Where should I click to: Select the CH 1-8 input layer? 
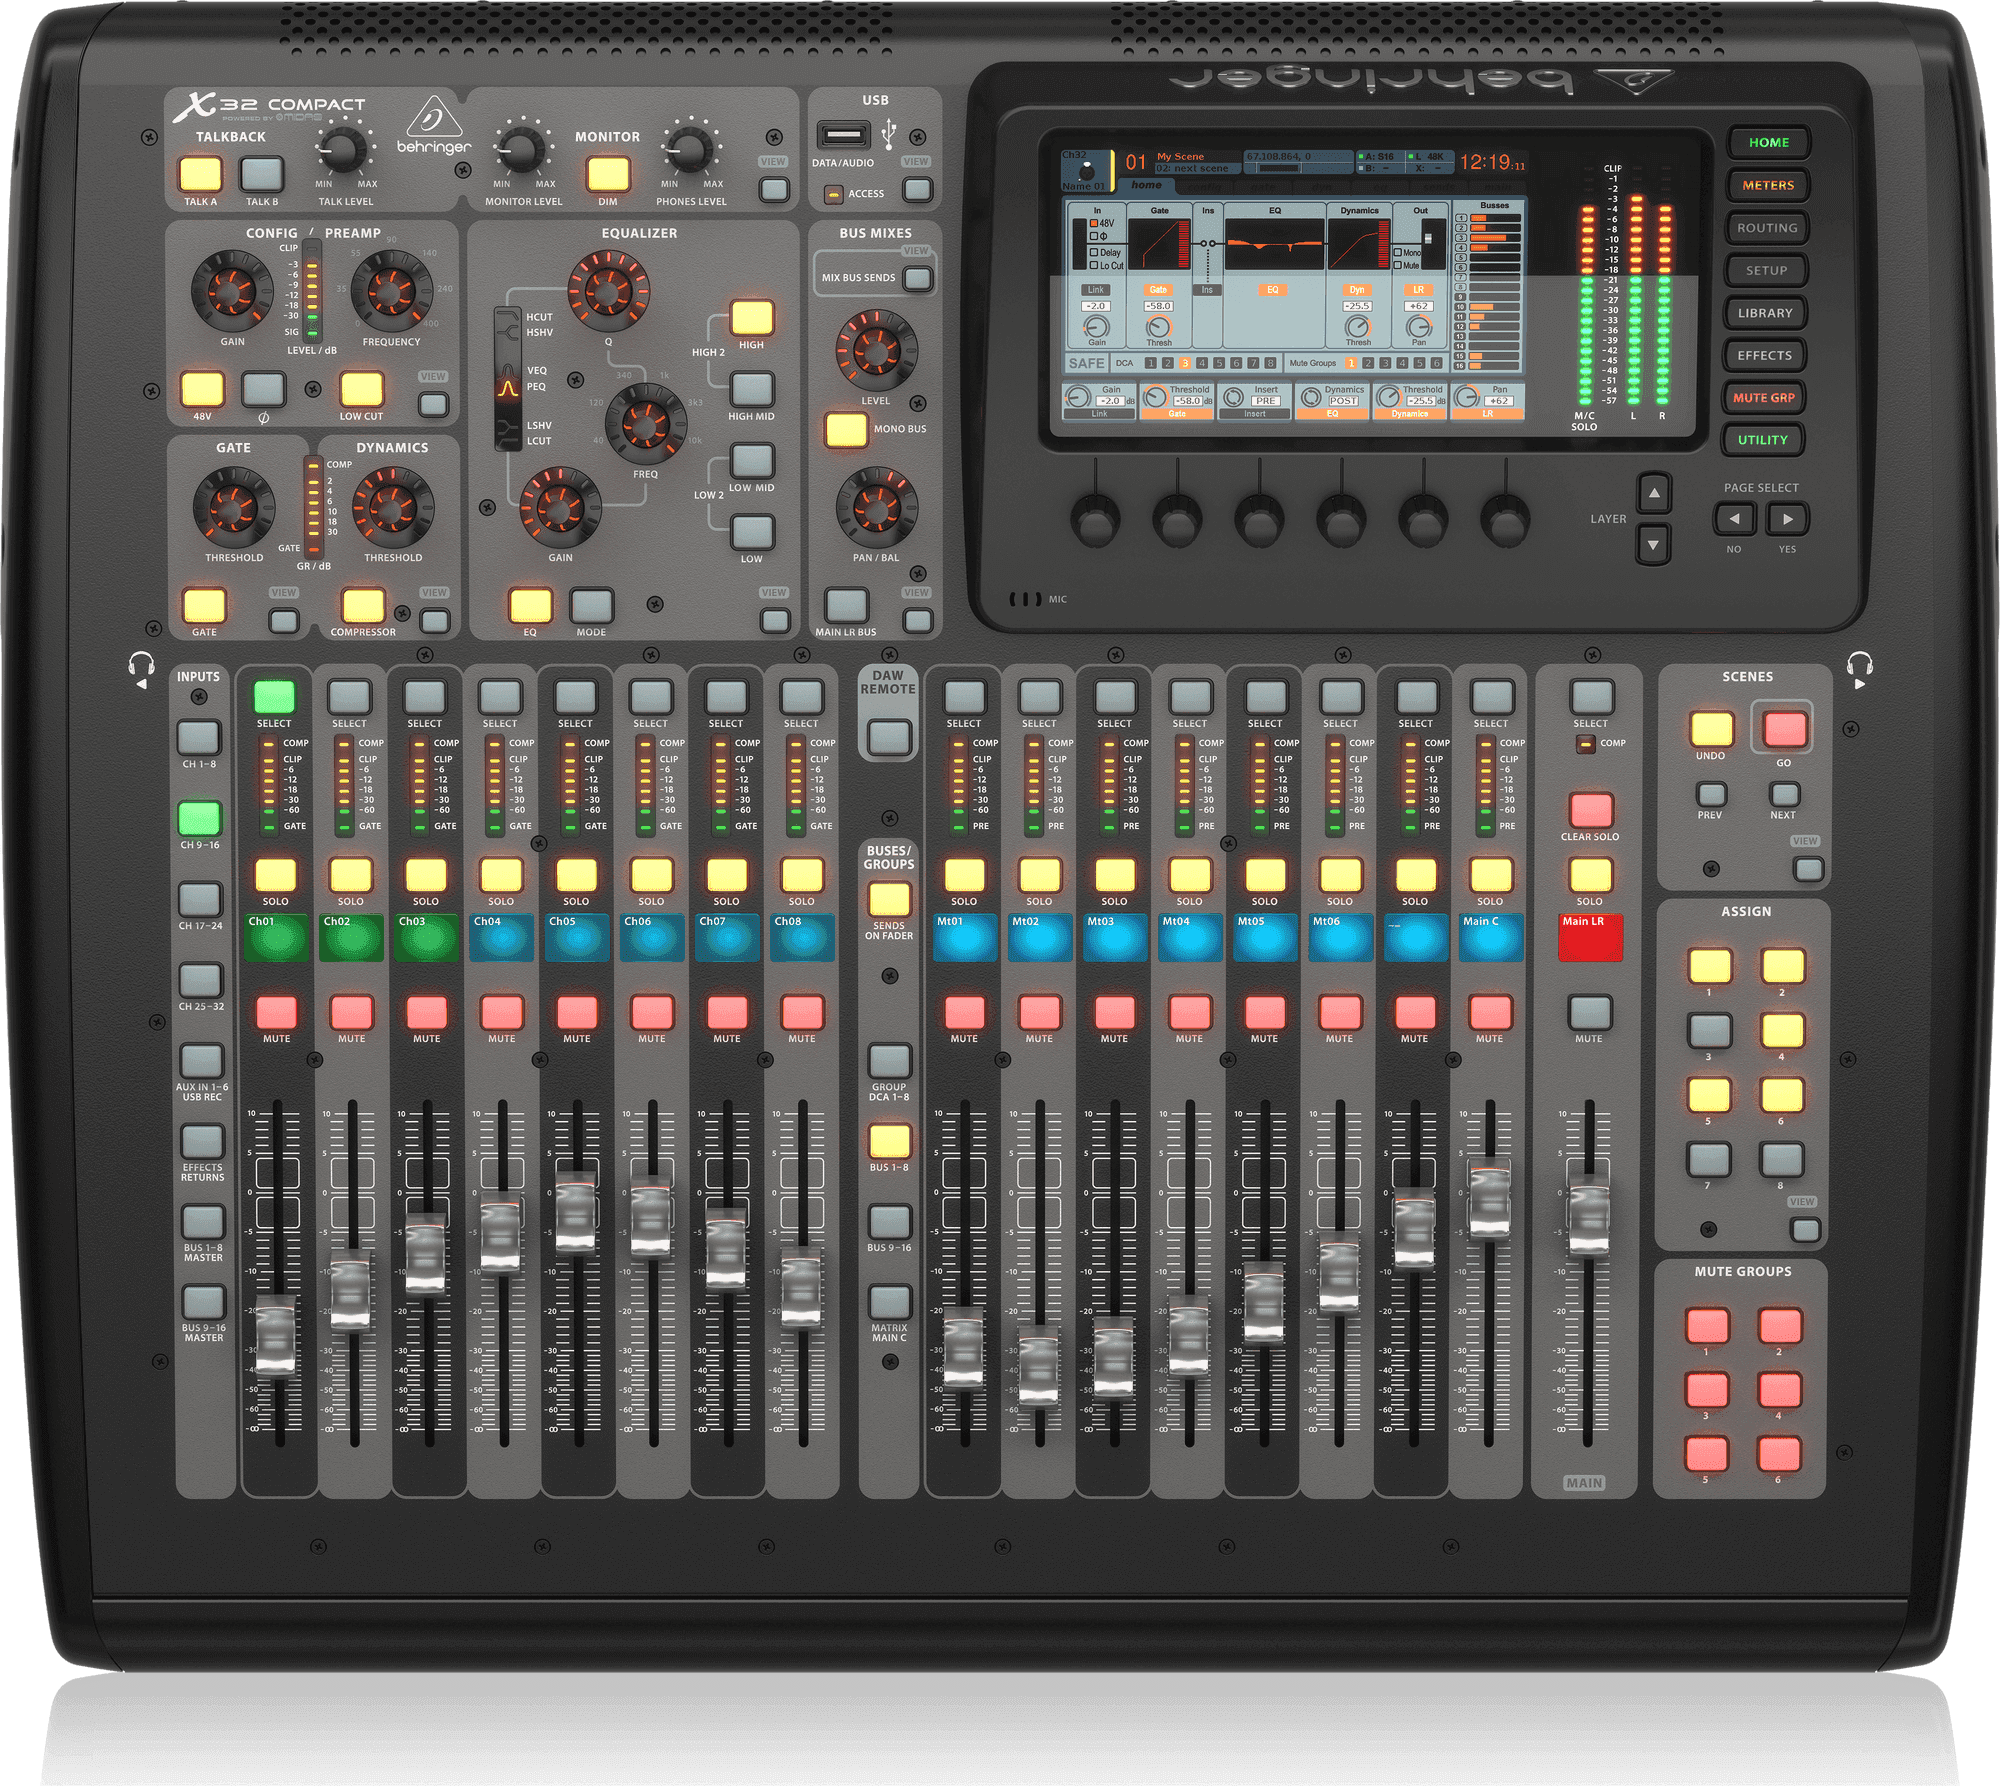(199, 738)
